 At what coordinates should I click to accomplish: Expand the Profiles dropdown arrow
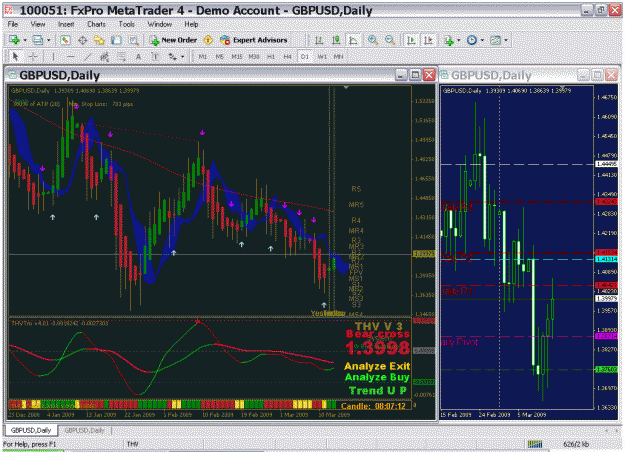49,40
